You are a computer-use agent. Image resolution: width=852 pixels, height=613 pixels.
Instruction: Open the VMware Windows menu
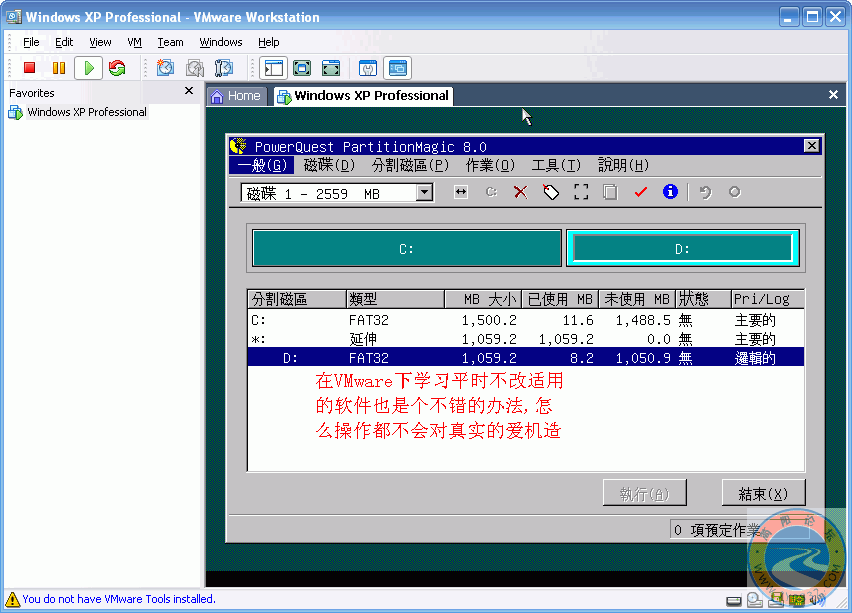coord(221,42)
